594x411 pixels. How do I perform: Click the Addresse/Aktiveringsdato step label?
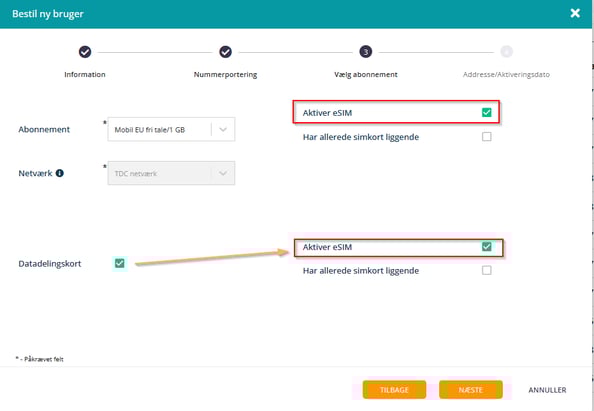pyautogui.click(x=506, y=75)
